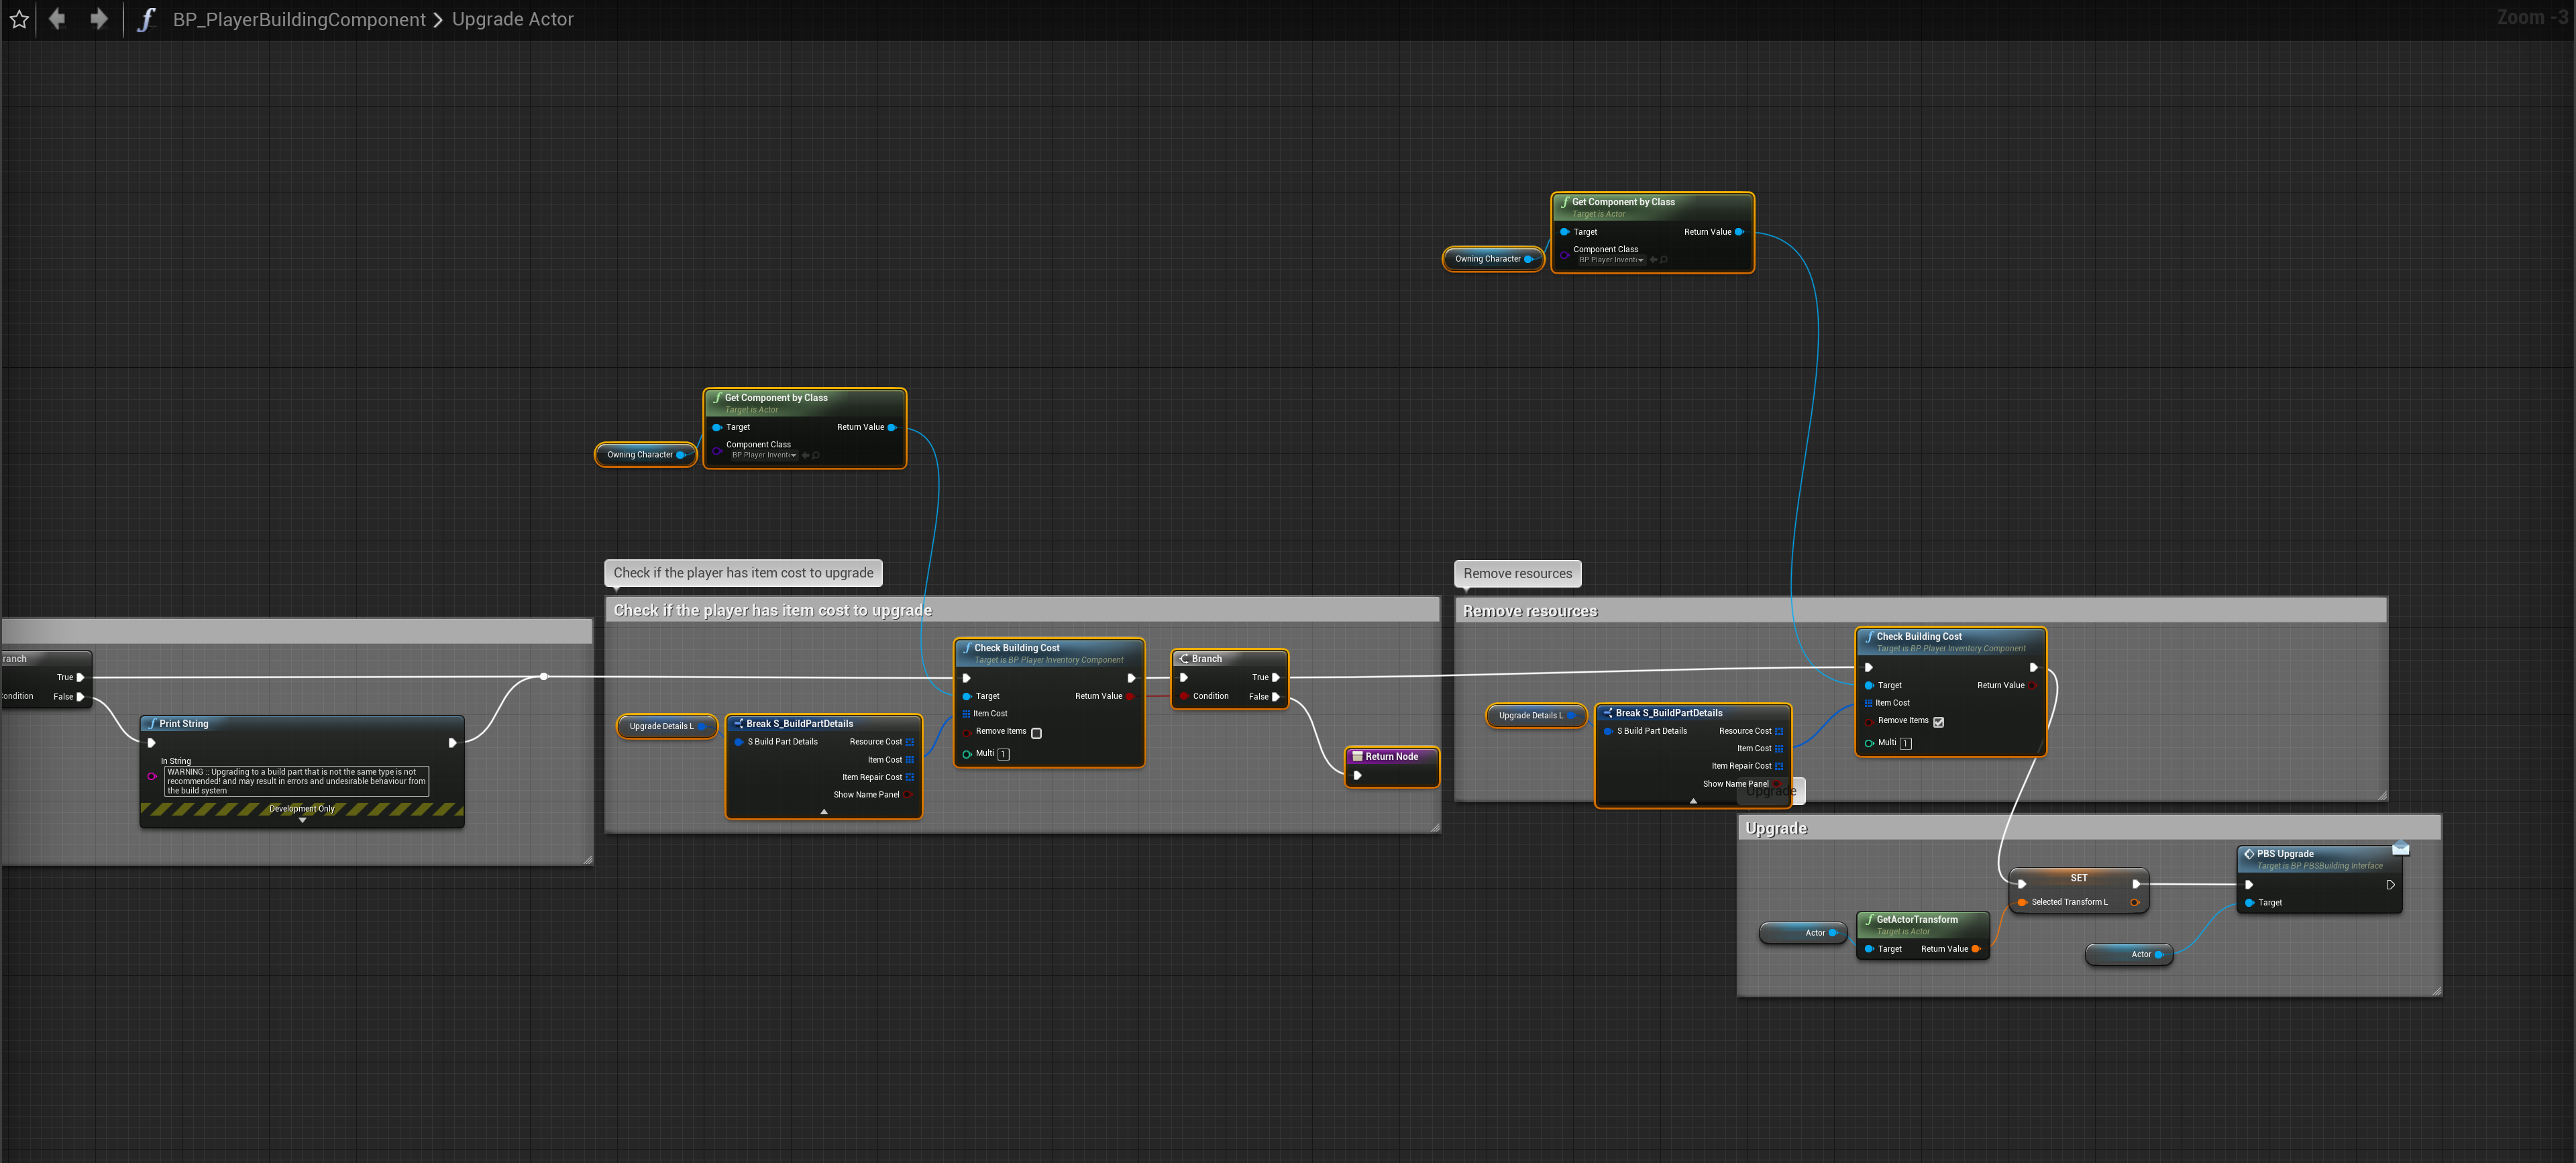Screen dimensions: 2576x1163
Task: Click the back navigation arrow
Action: (57, 19)
